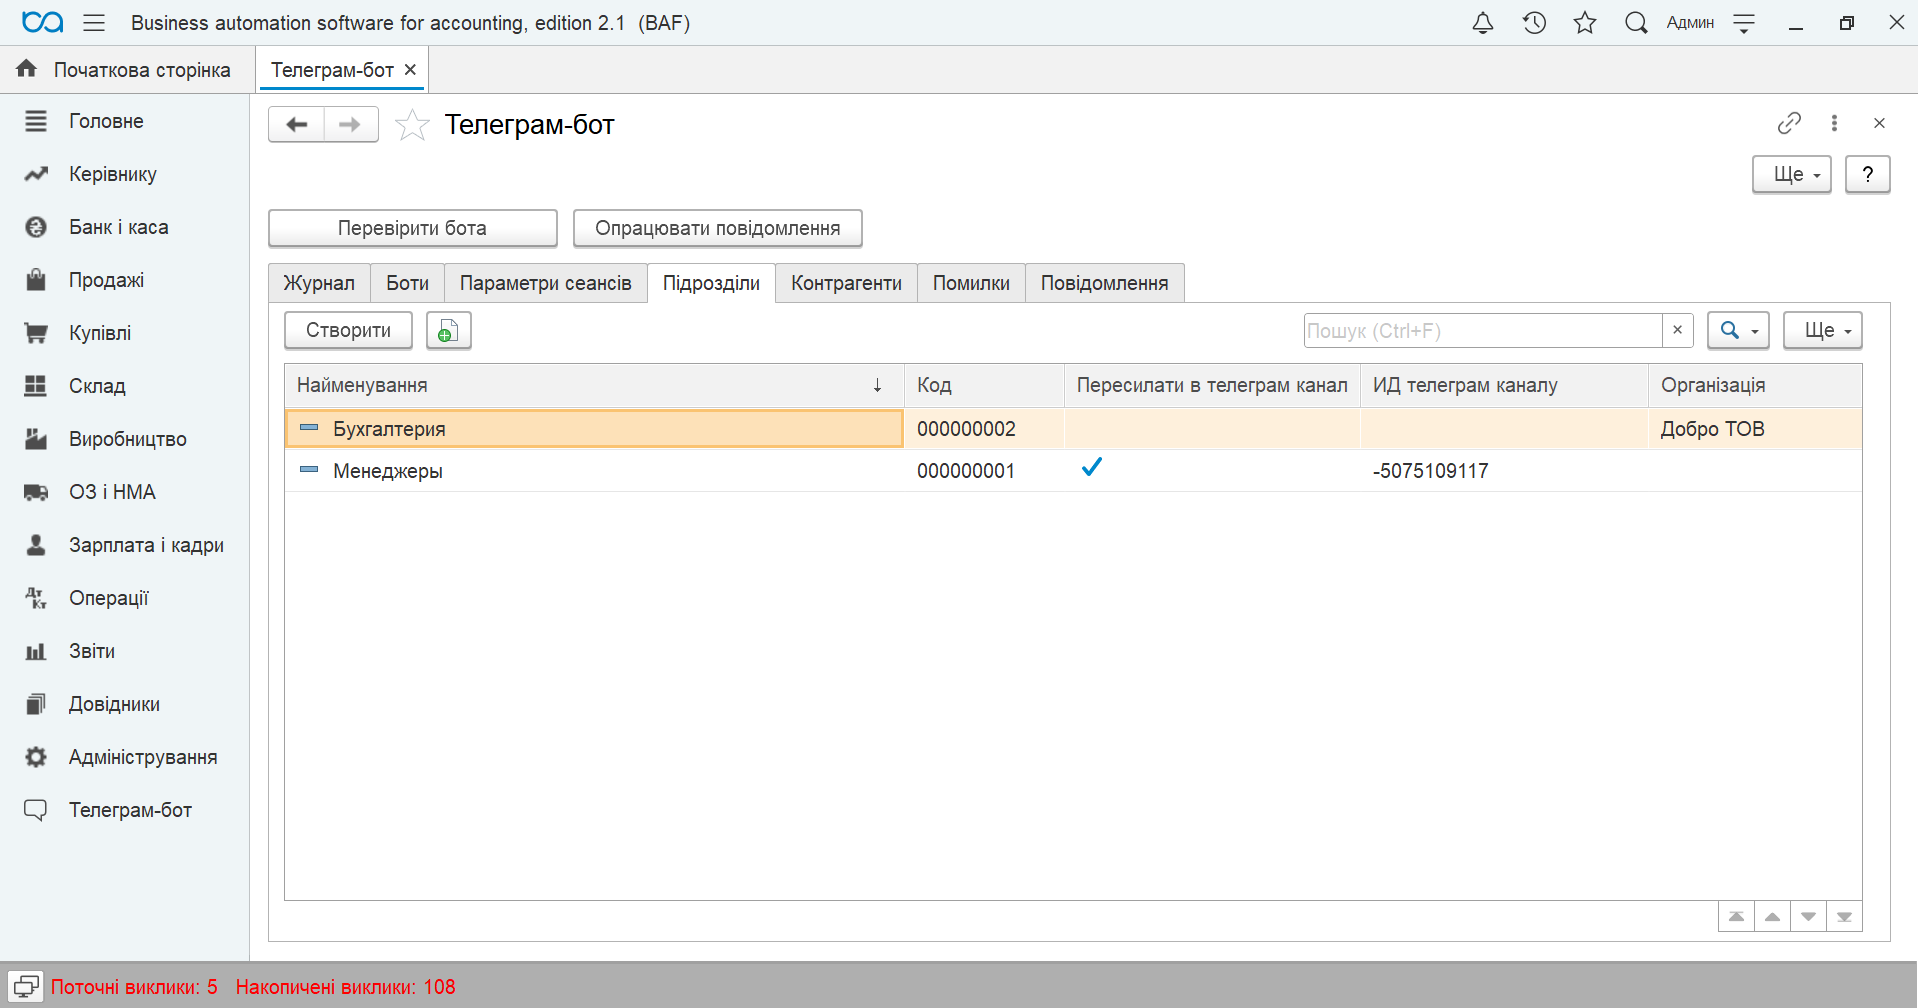
Task: Sort by the Найменування column header
Action: (x=594, y=386)
